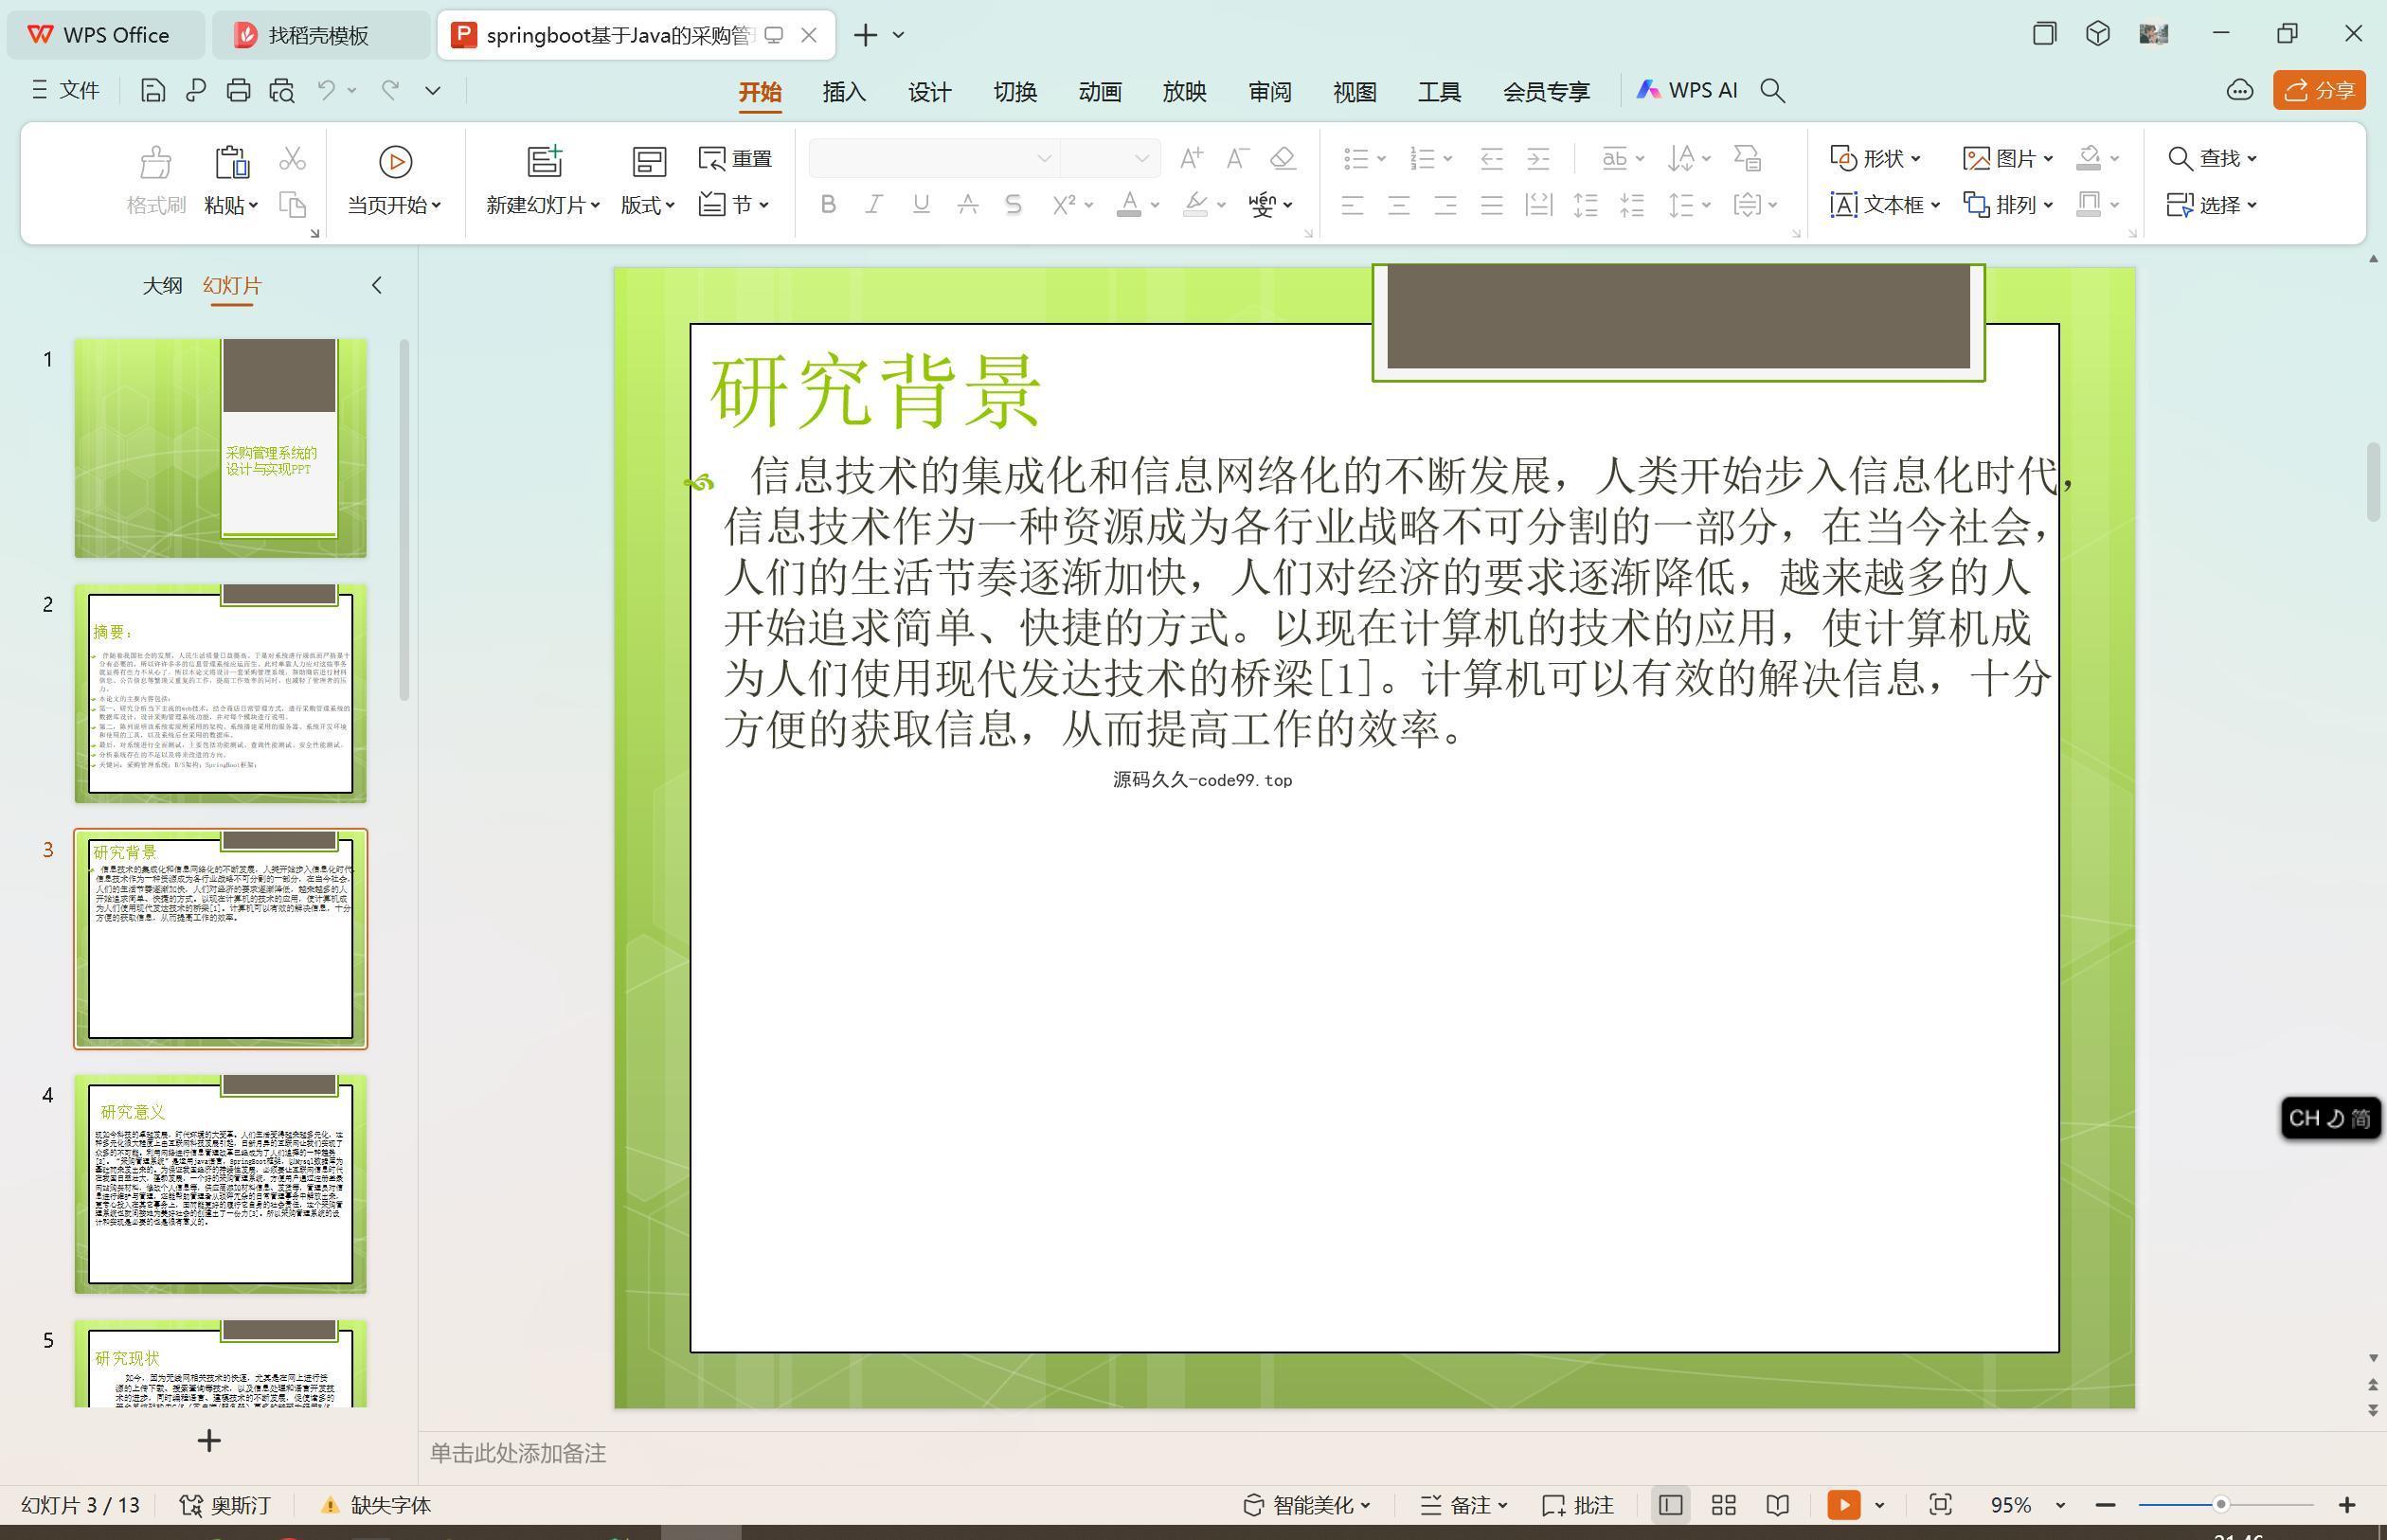Viewport: 2387px width, 1540px height.
Task: Click the bulleted list icon
Action: point(1356,158)
